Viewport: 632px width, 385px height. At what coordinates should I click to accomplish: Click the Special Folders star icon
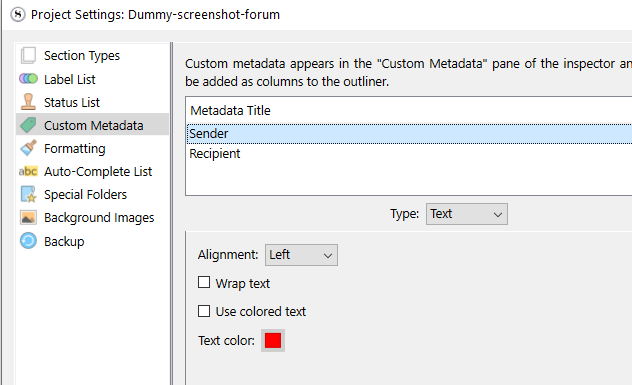click(28, 194)
